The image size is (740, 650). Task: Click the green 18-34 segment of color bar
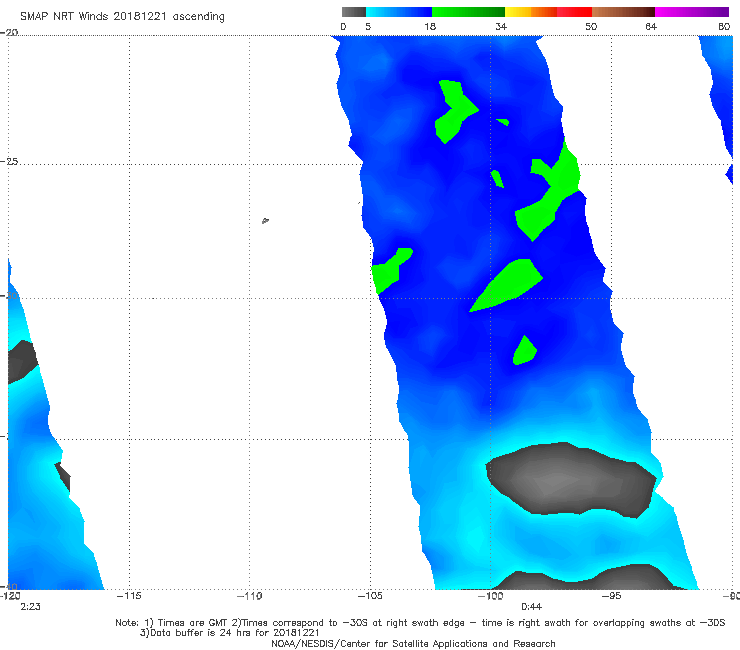pyautogui.click(x=468, y=12)
